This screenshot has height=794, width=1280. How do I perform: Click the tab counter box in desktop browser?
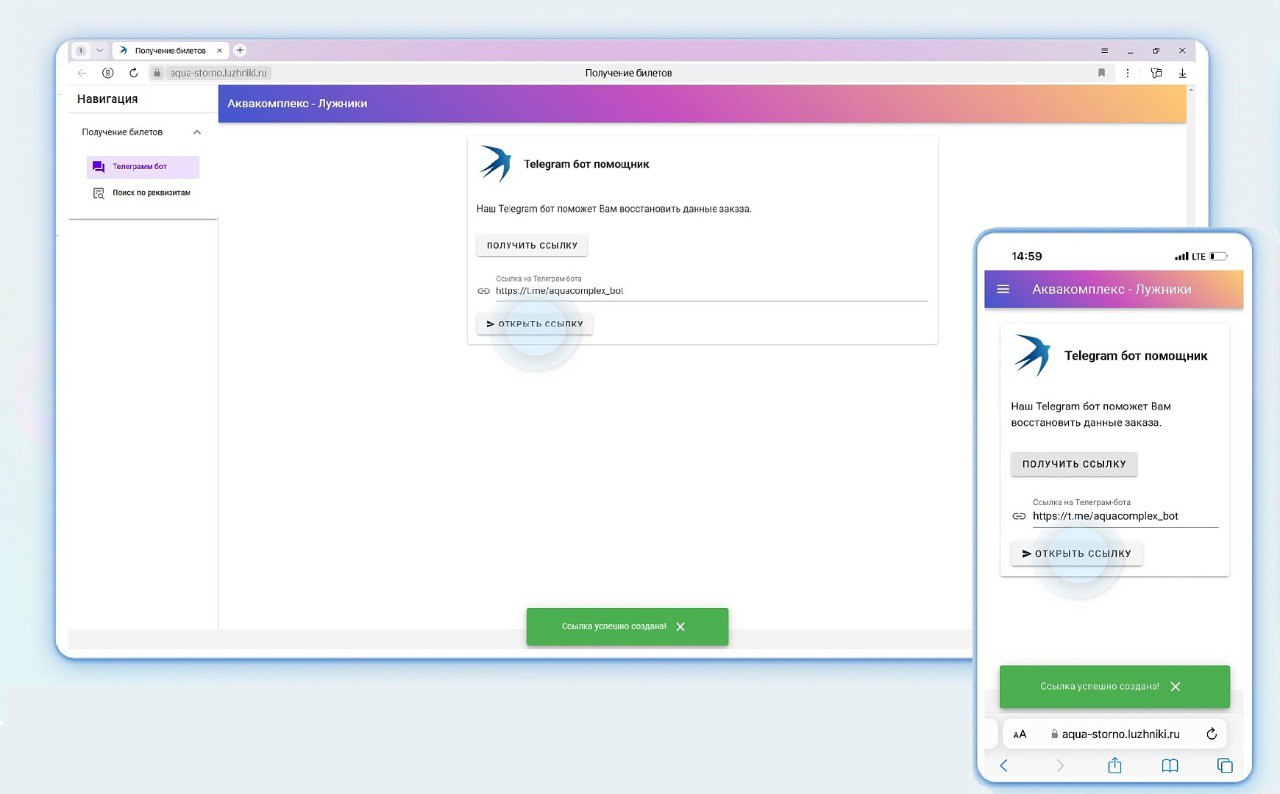[81, 50]
